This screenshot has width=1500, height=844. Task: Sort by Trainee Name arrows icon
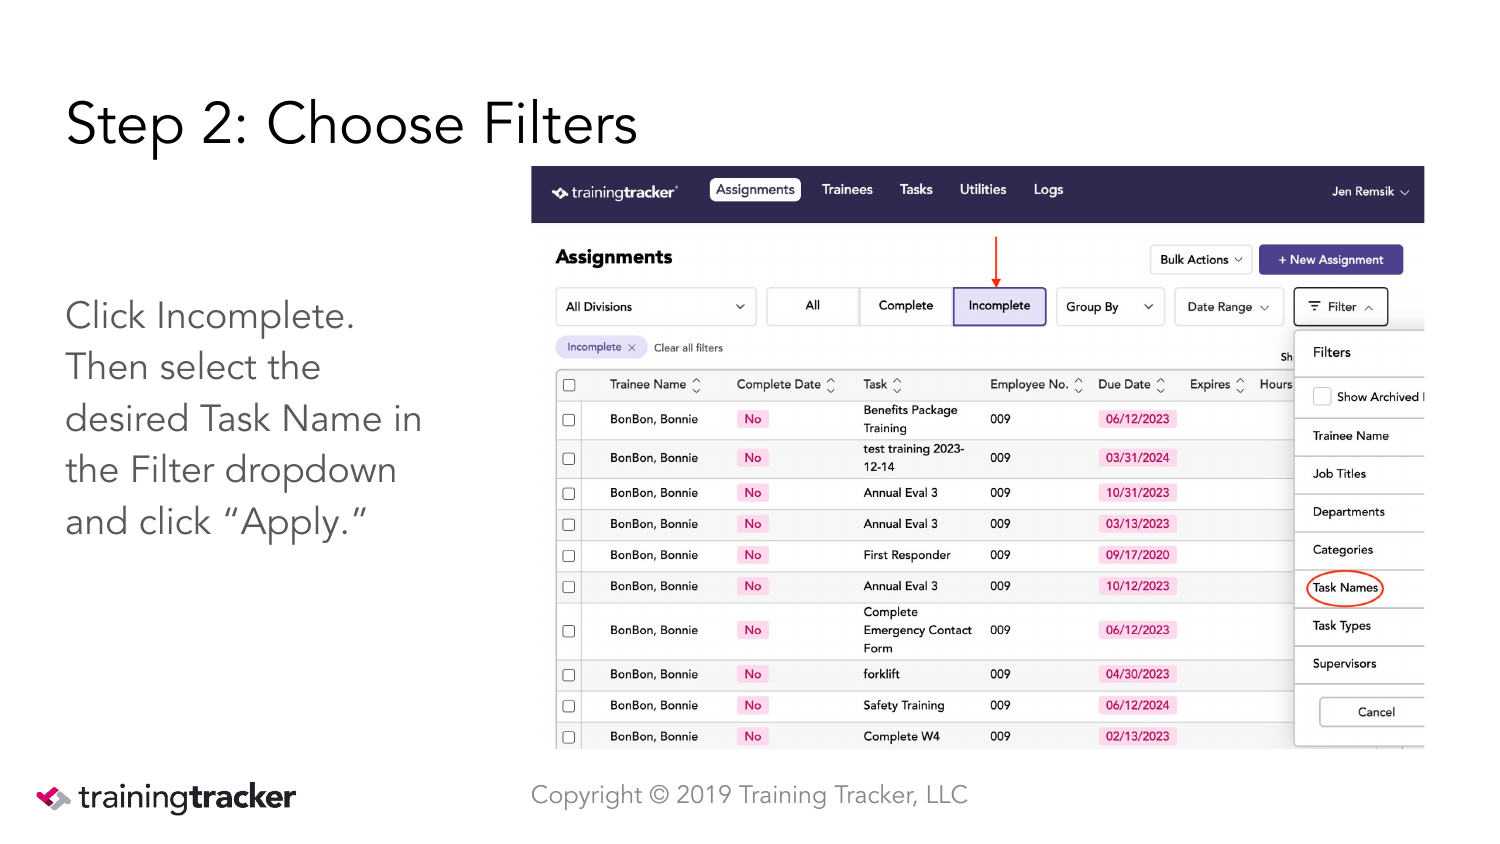697,385
